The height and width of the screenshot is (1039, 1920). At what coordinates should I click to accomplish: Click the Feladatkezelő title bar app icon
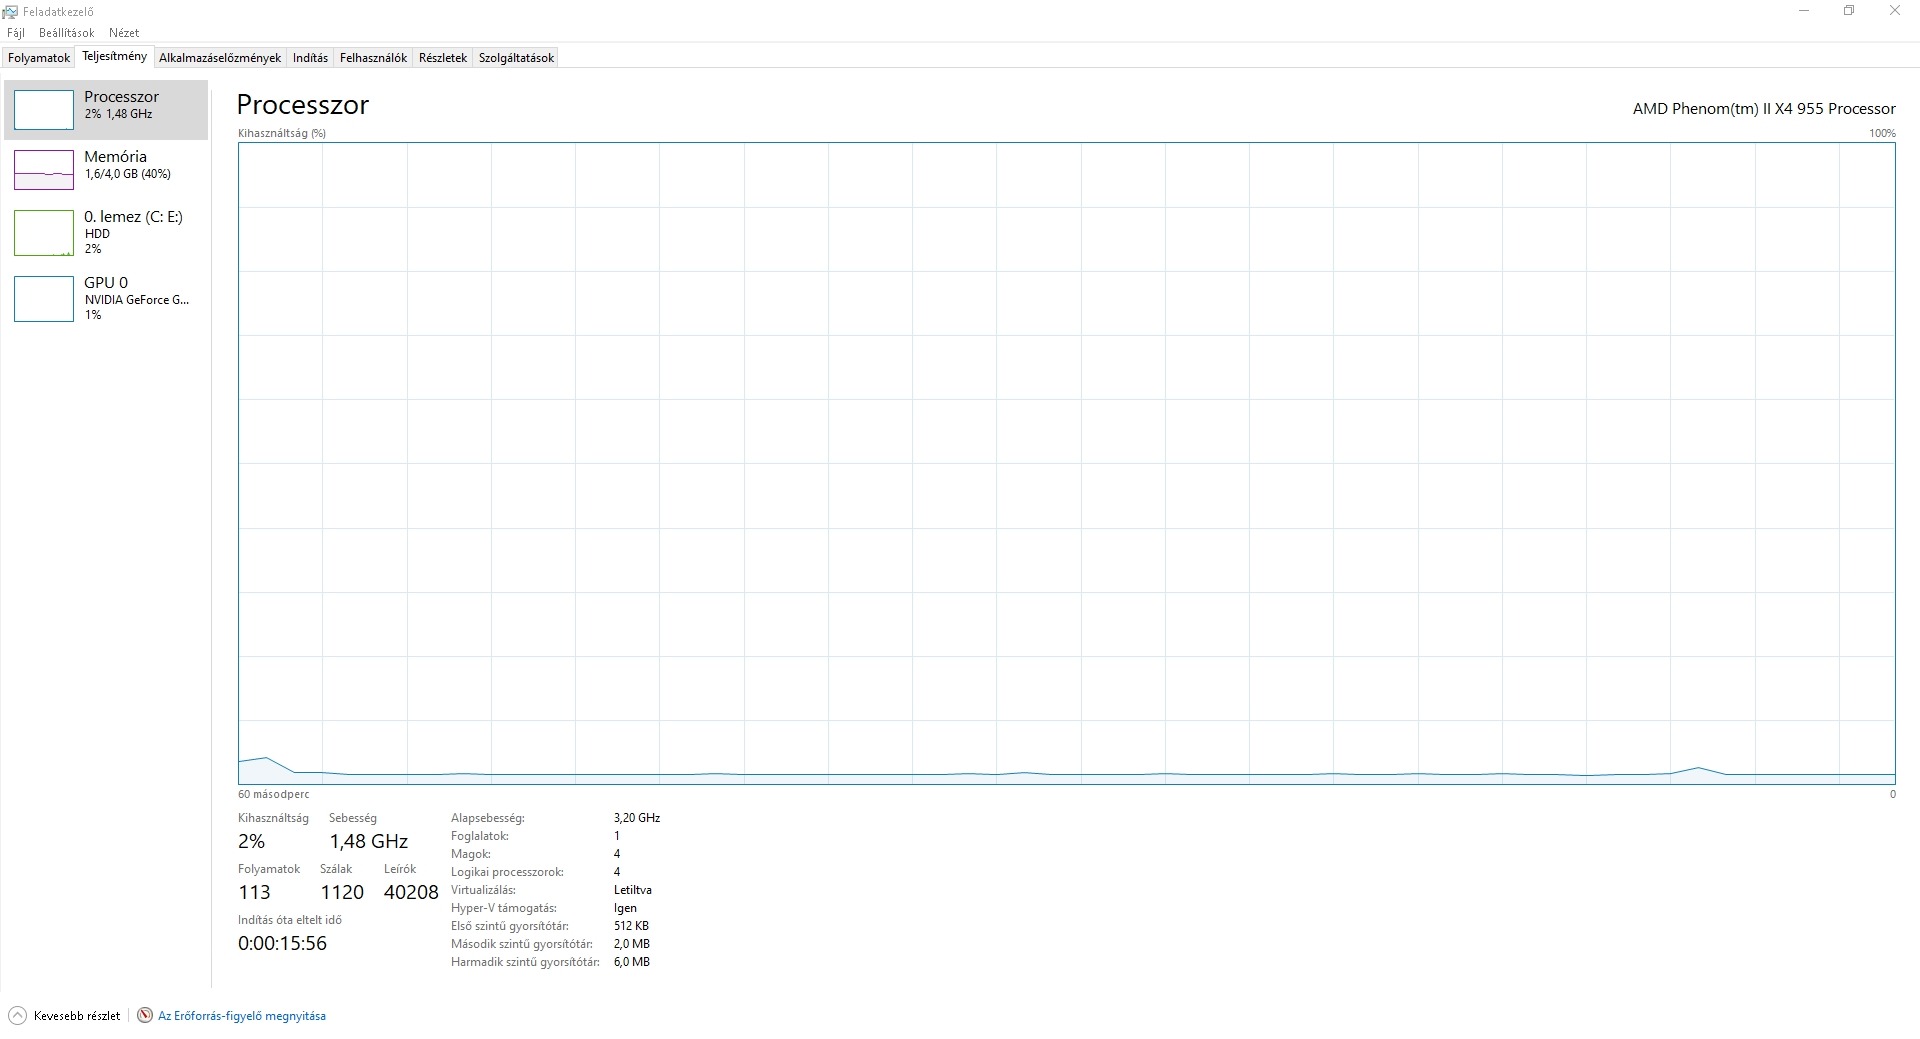click(x=11, y=11)
